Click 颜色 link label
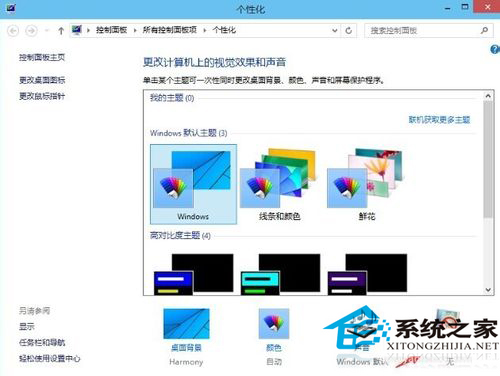The width and height of the screenshot is (500, 376). 274,348
